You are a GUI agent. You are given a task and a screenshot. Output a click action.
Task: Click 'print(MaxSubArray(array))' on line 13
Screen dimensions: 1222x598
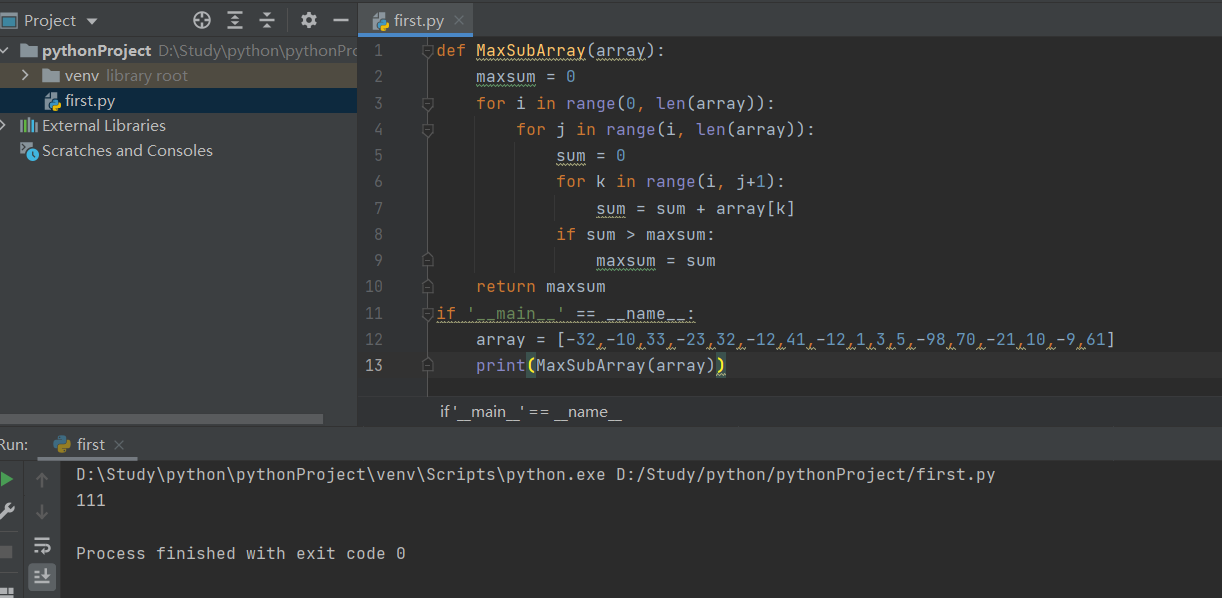[601, 365]
